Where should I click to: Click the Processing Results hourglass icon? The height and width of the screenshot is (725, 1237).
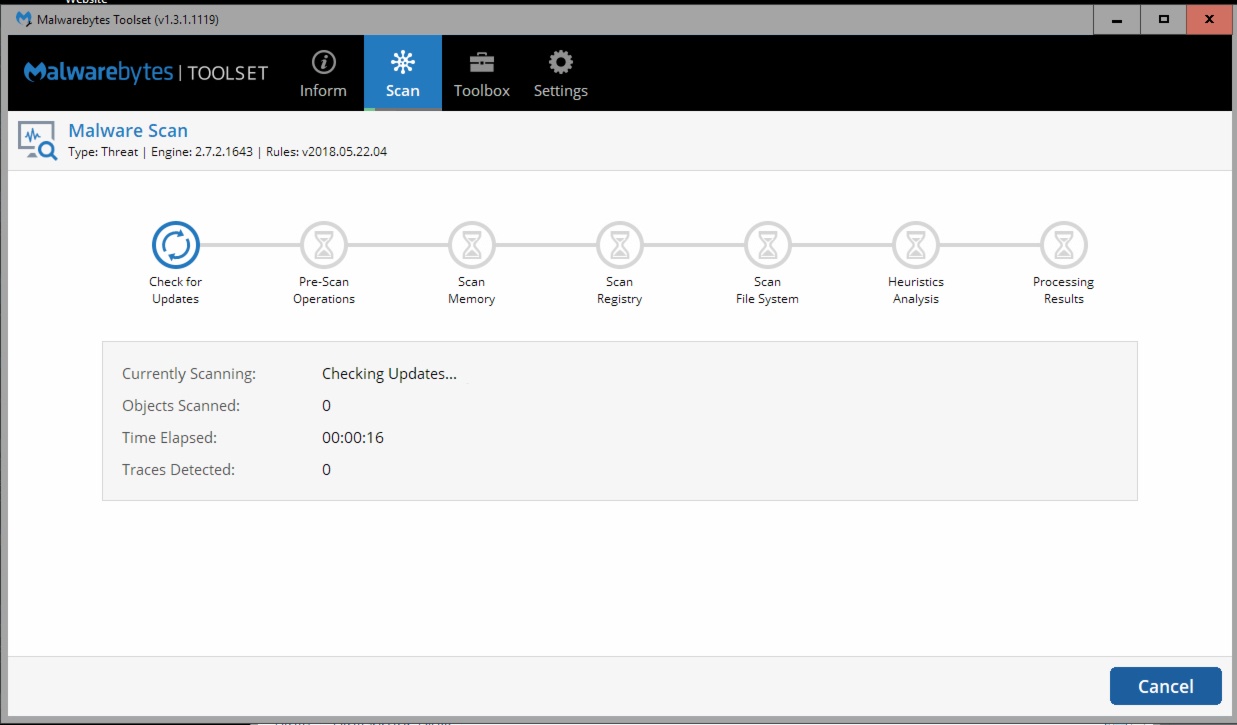[1064, 244]
